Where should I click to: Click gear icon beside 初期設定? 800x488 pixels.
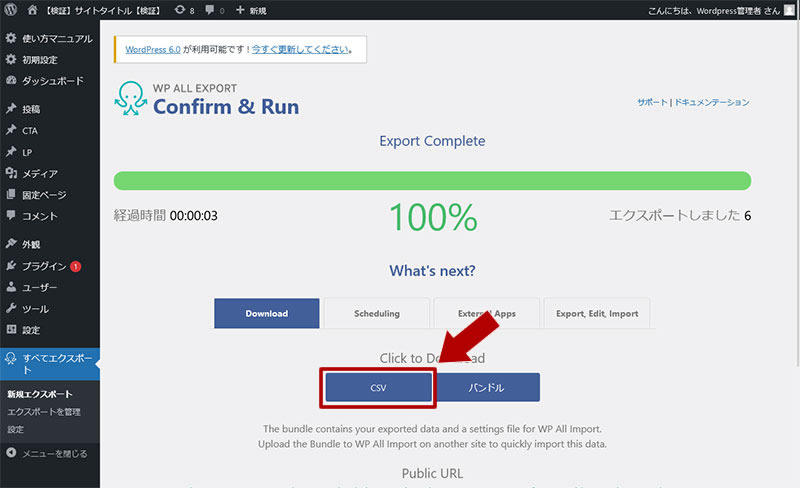(x=11, y=59)
